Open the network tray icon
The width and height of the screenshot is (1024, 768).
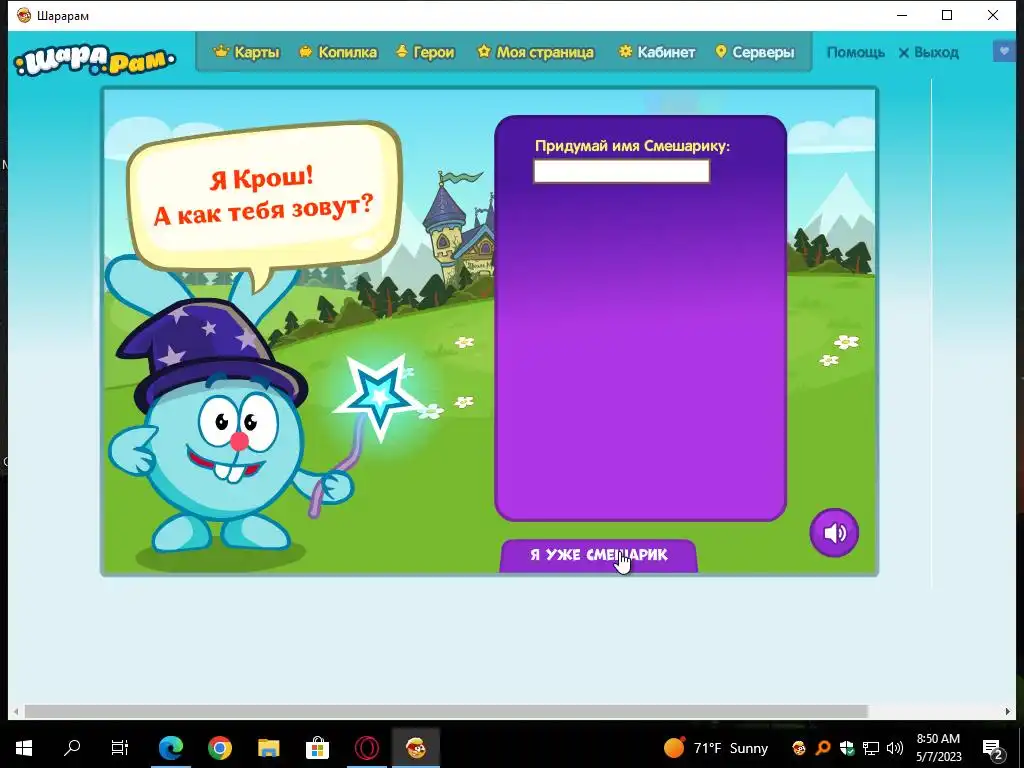[871, 748]
